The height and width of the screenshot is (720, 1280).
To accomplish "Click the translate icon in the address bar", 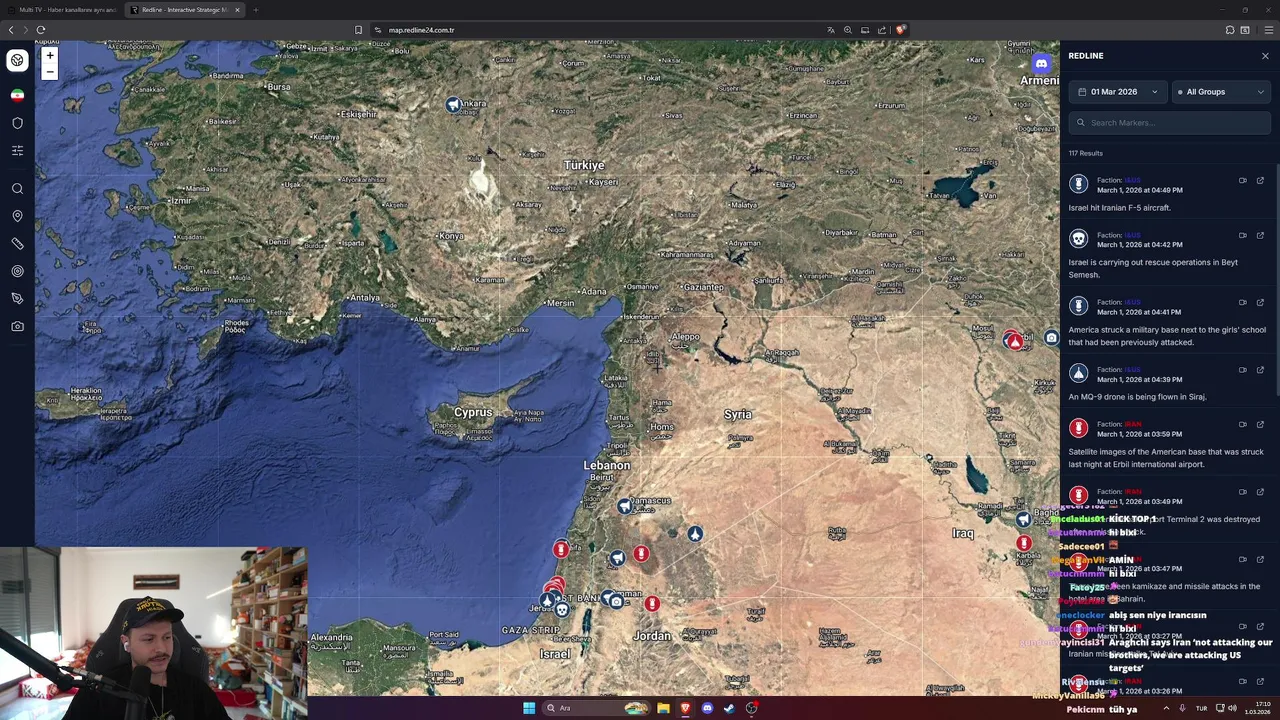I will point(831,30).
